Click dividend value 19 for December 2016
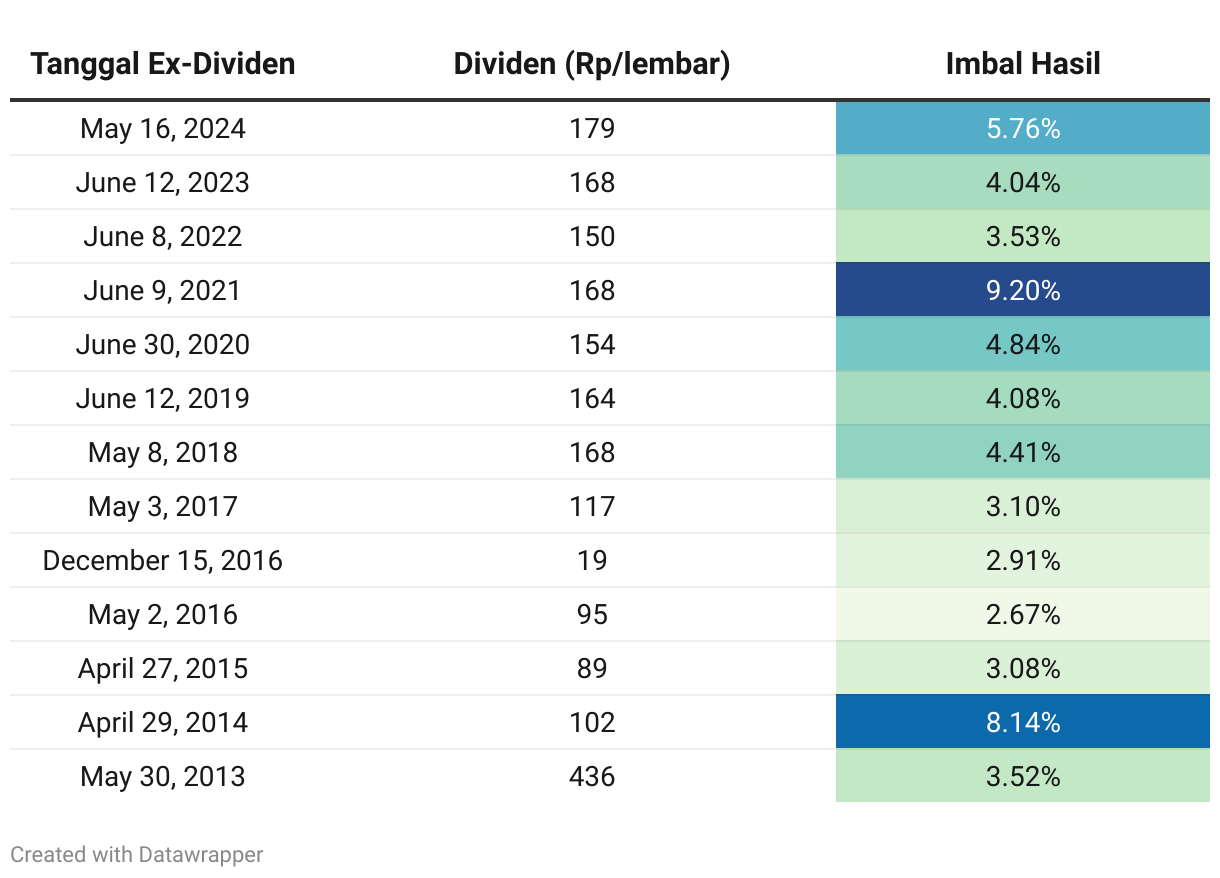Viewport: 1220px width, 878px height. (592, 561)
